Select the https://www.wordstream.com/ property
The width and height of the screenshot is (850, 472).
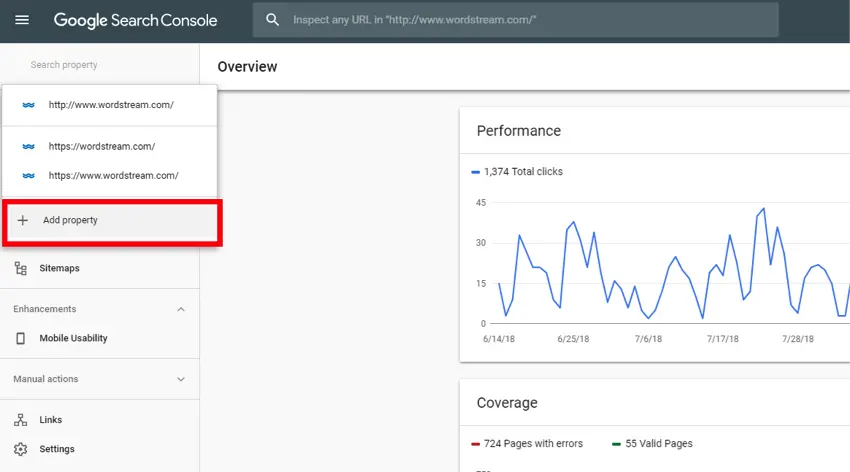pyautogui.click(x=110, y=176)
